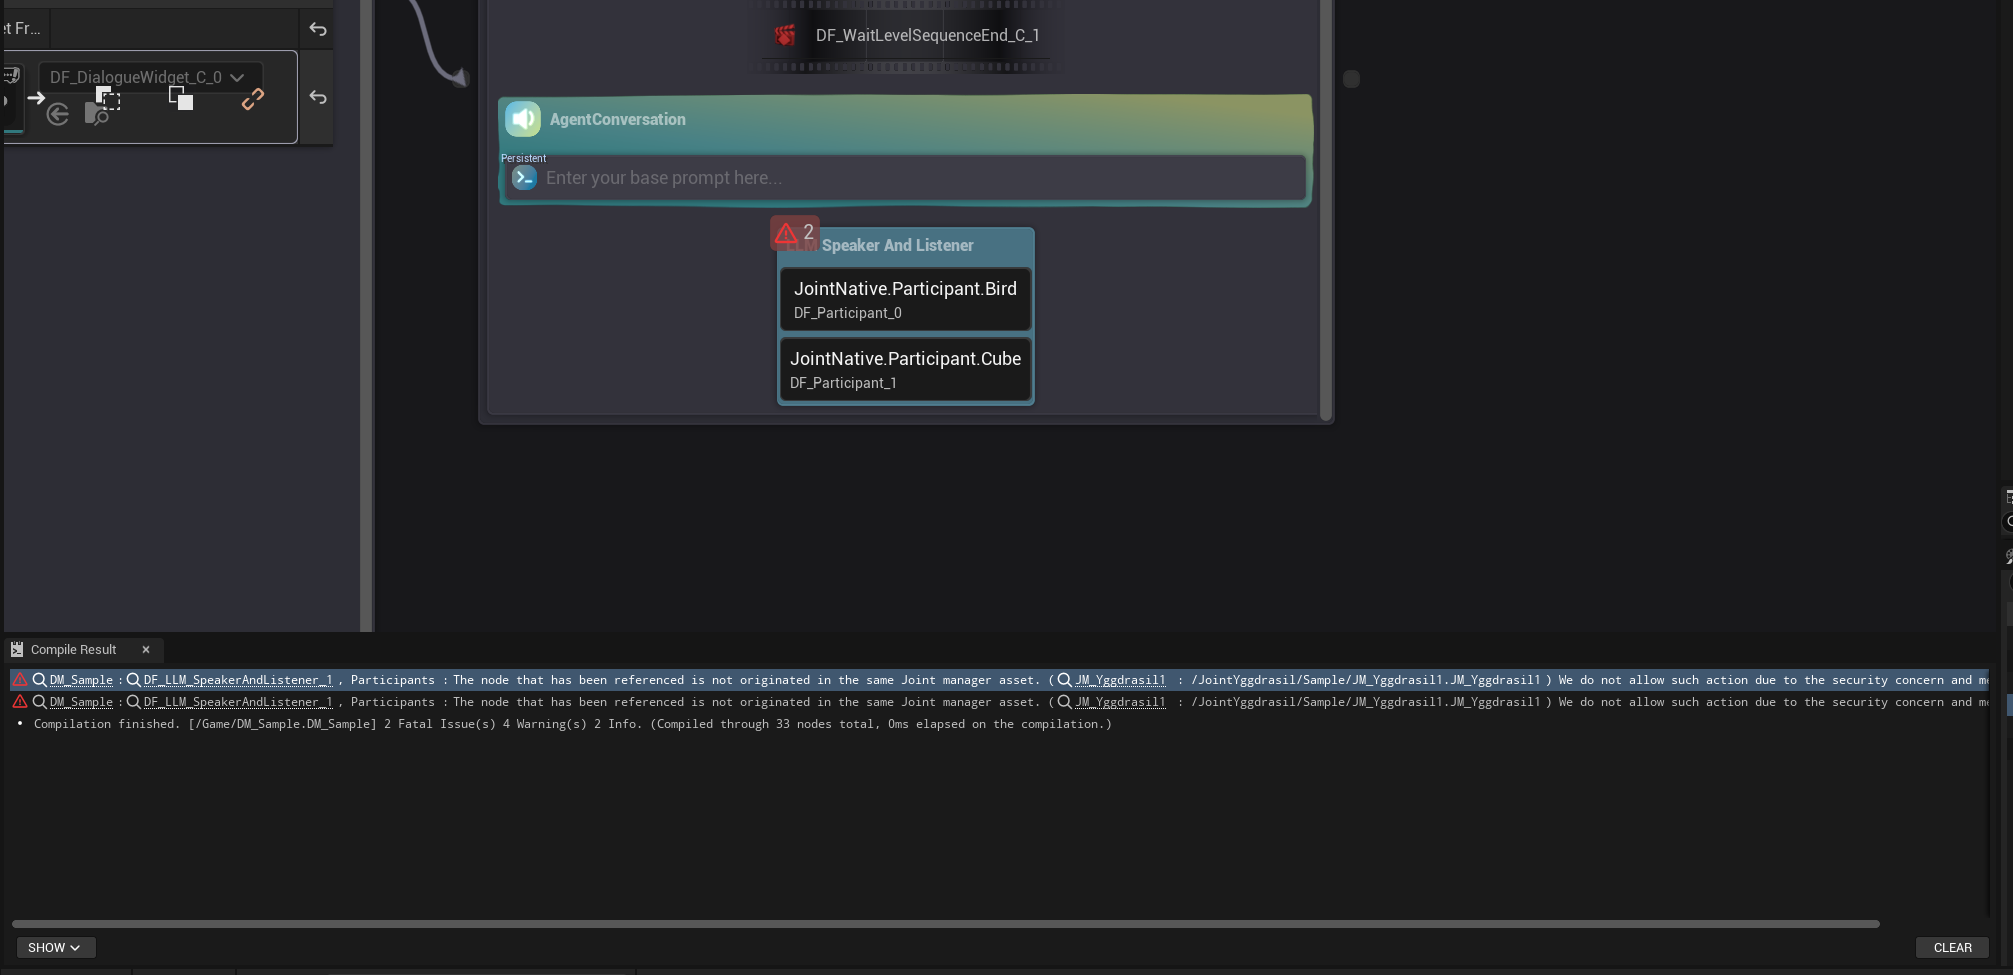Click the circled back-arrow icon

tap(58, 115)
